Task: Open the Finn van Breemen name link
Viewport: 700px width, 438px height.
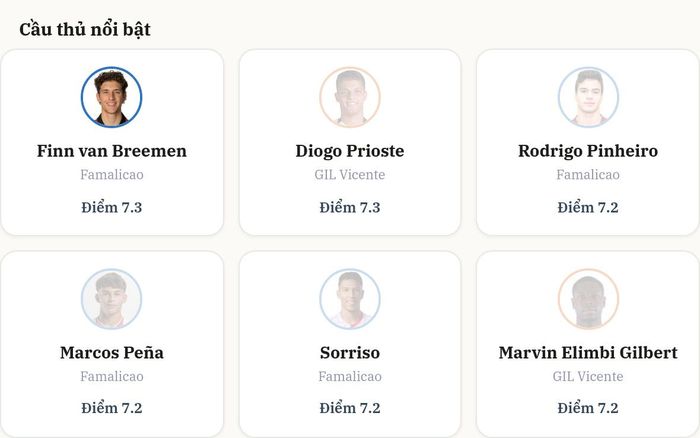Action: (112, 151)
